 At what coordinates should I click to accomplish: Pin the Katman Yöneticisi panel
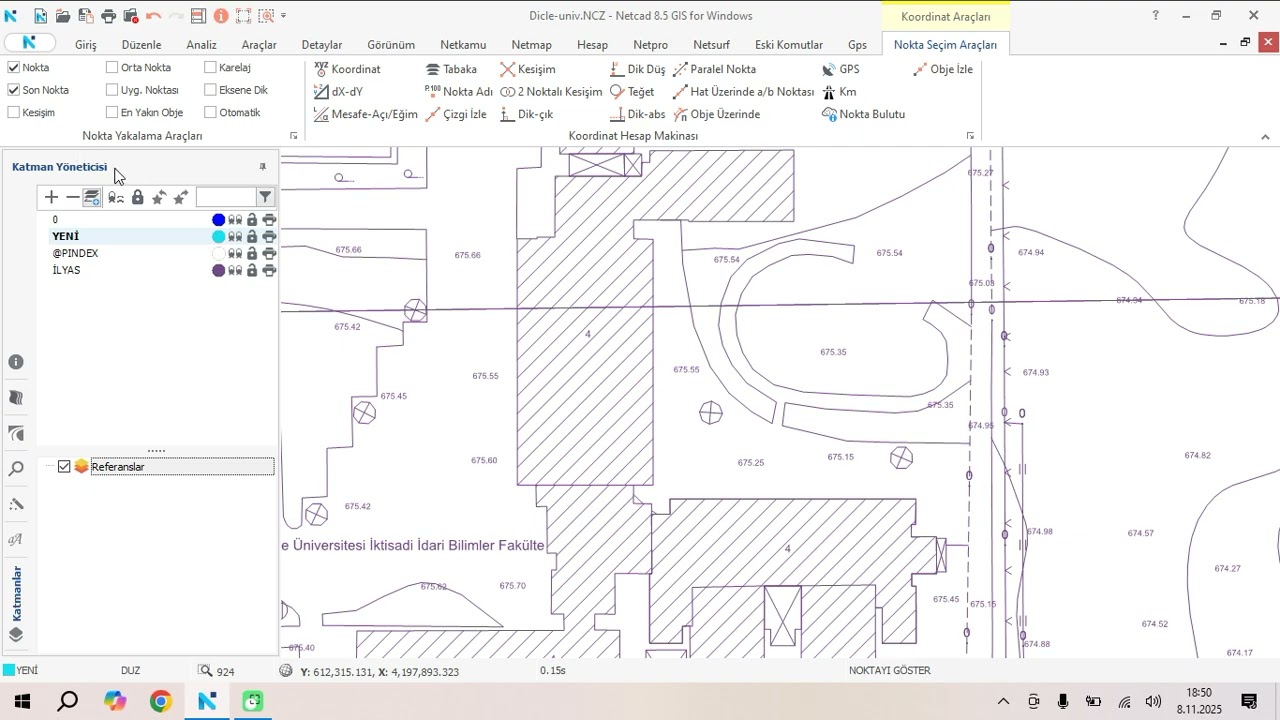[x=263, y=167]
